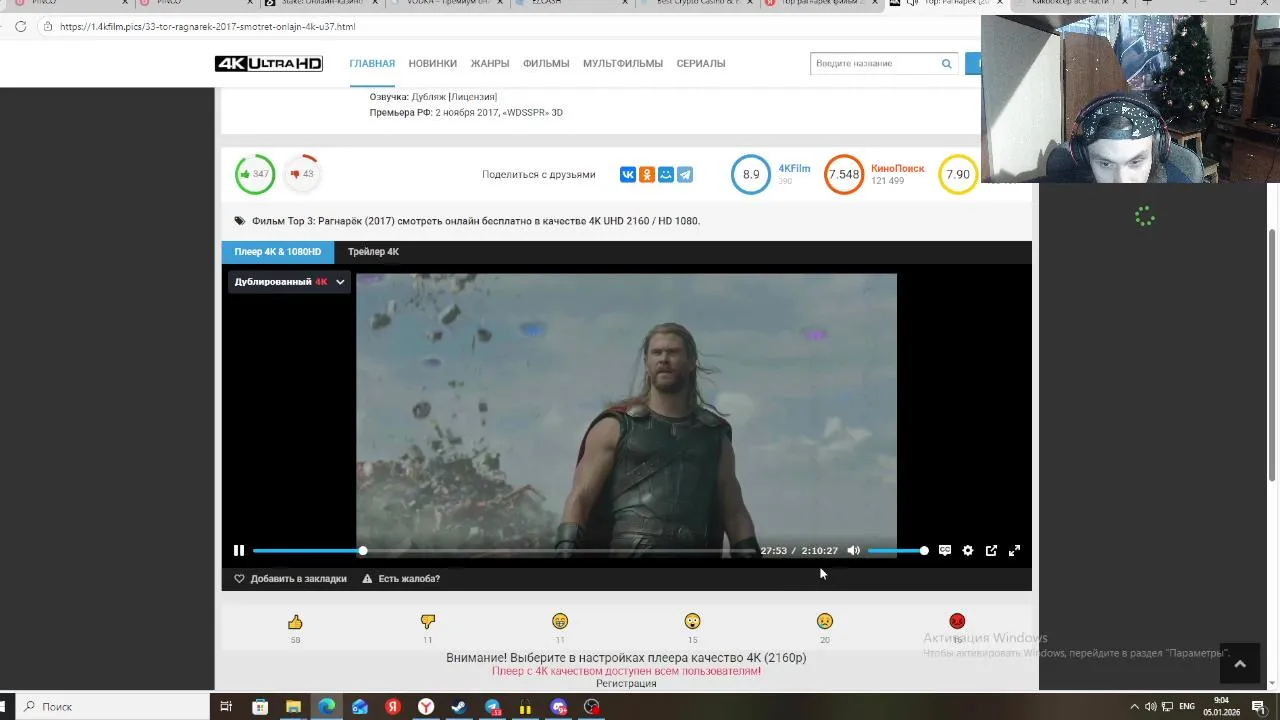Mute the player volume speaker icon

point(853,551)
